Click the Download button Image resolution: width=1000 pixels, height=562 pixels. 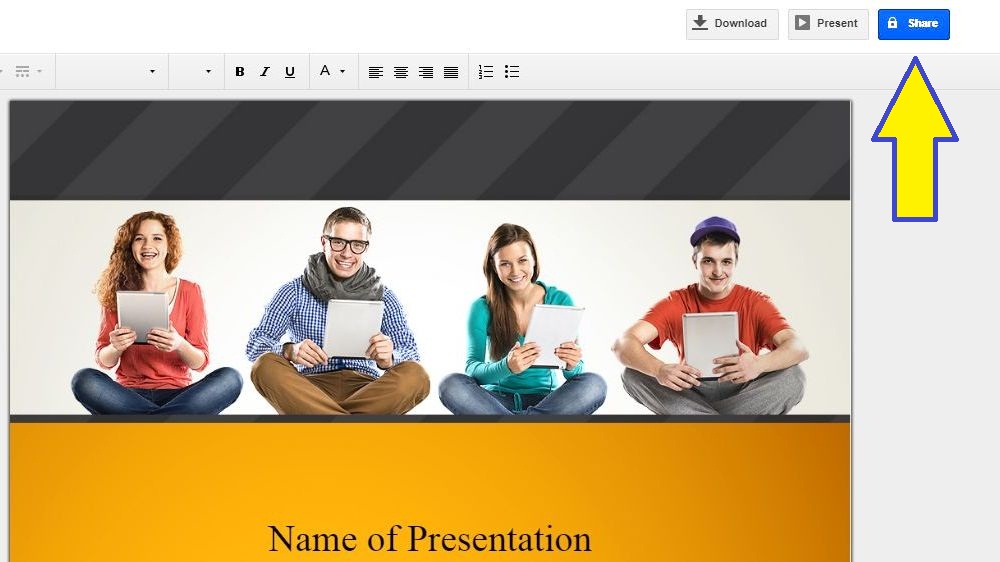(x=732, y=24)
